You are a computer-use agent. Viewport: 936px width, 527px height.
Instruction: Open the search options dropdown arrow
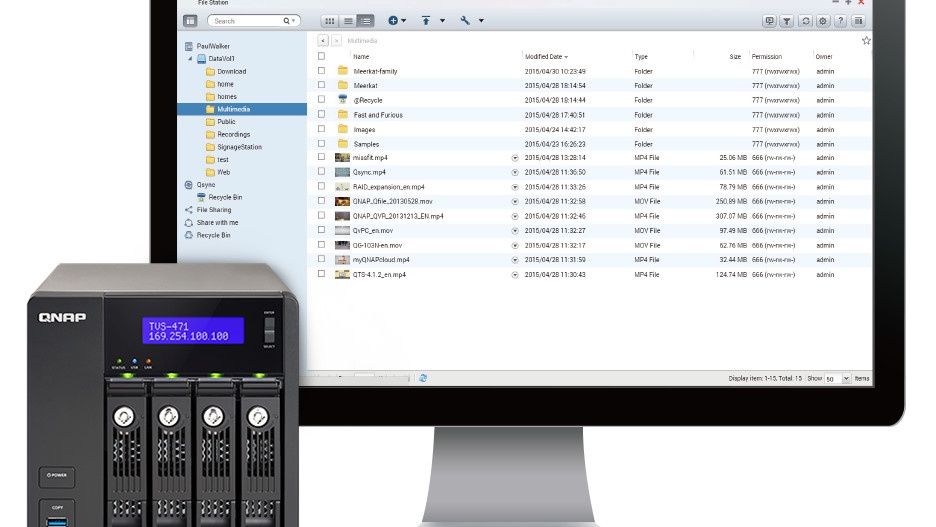[x=294, y=21]
